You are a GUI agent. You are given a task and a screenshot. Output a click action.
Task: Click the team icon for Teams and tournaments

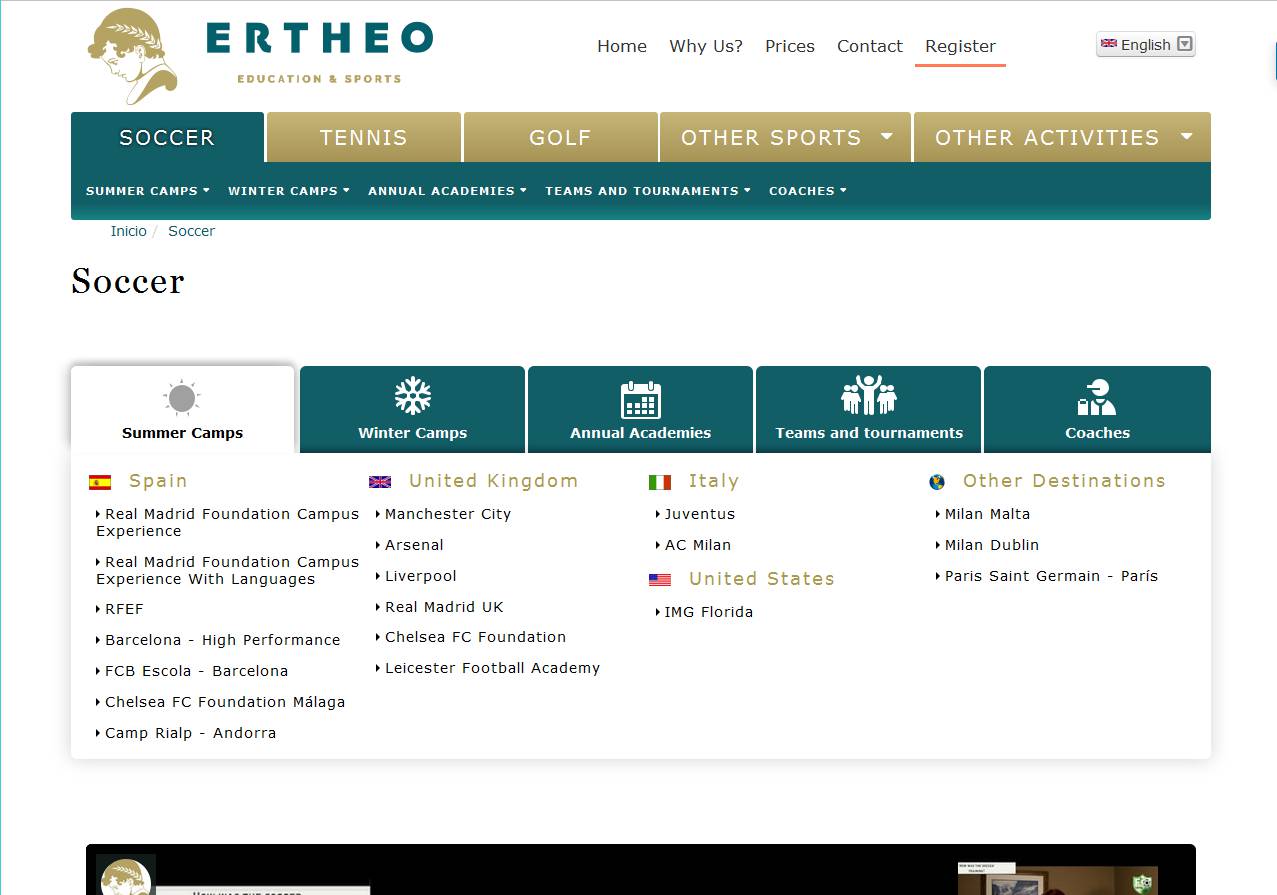869,396
